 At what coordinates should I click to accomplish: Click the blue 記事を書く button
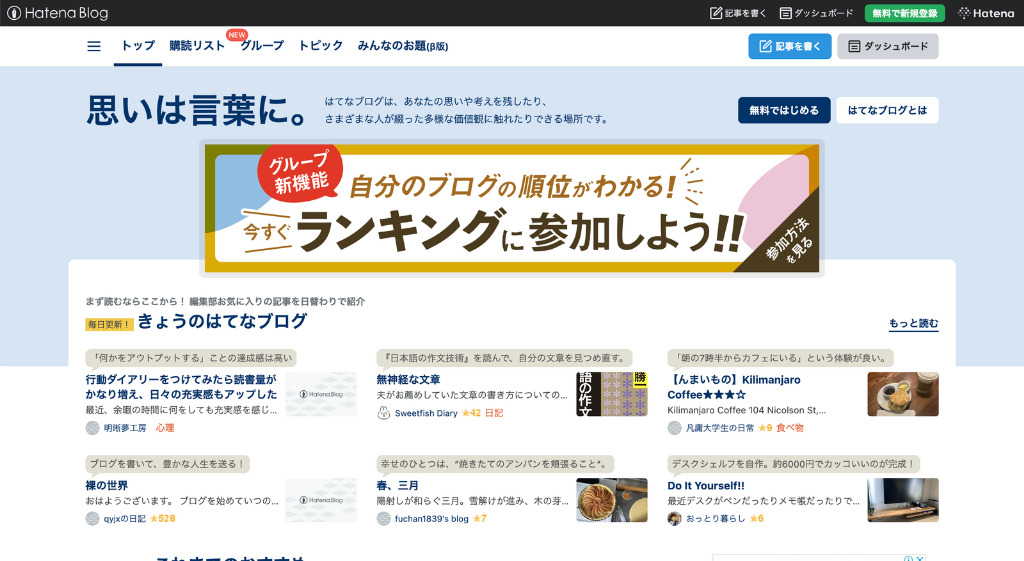click(790, 46)
